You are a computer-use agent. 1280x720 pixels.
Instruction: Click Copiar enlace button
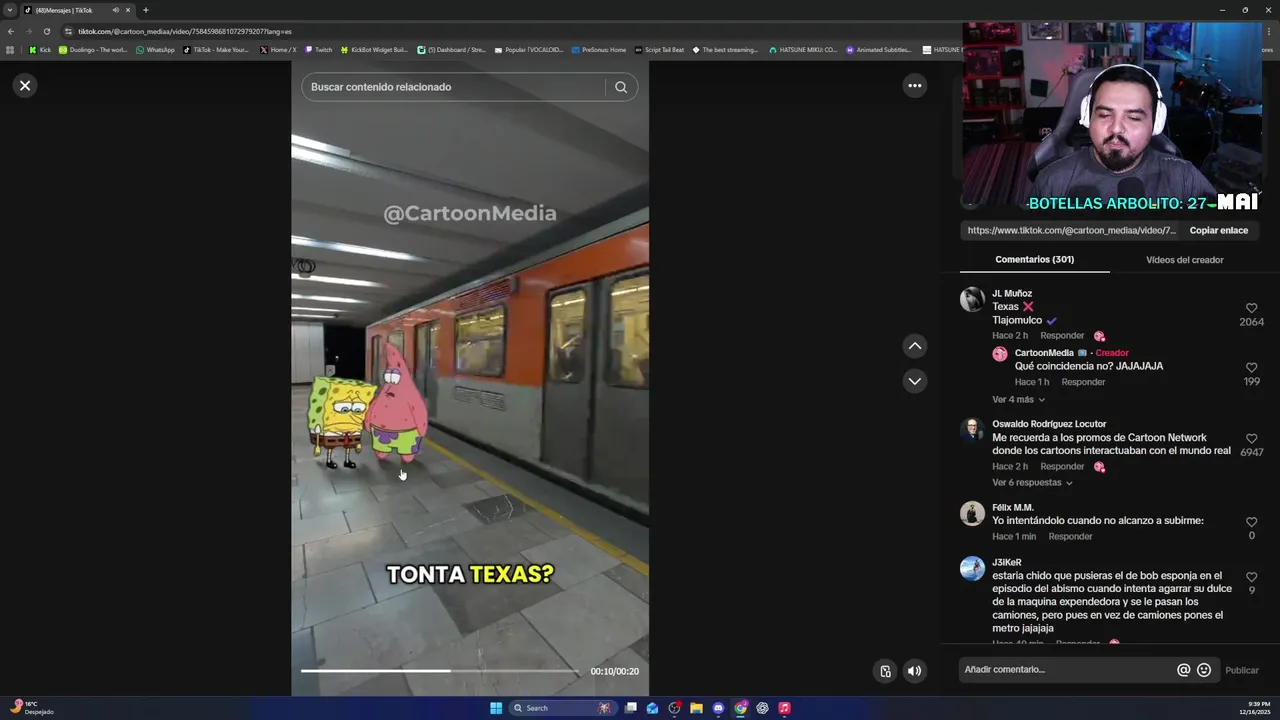tap(1218, 230)
